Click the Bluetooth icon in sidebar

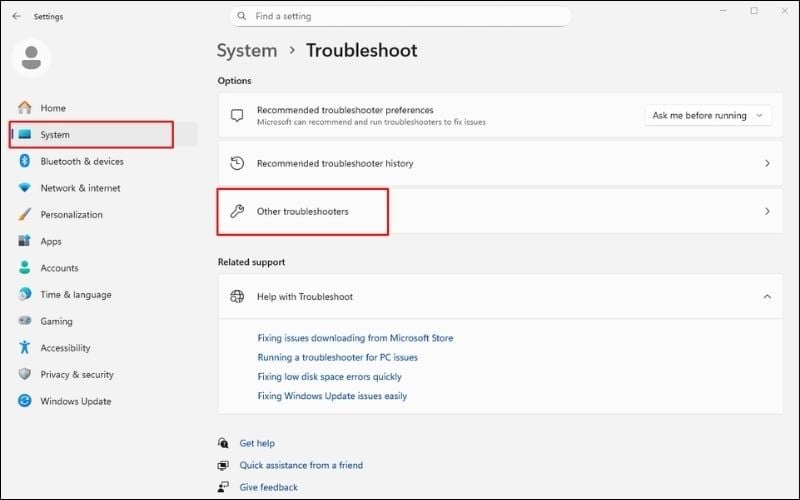pos(24,161)
